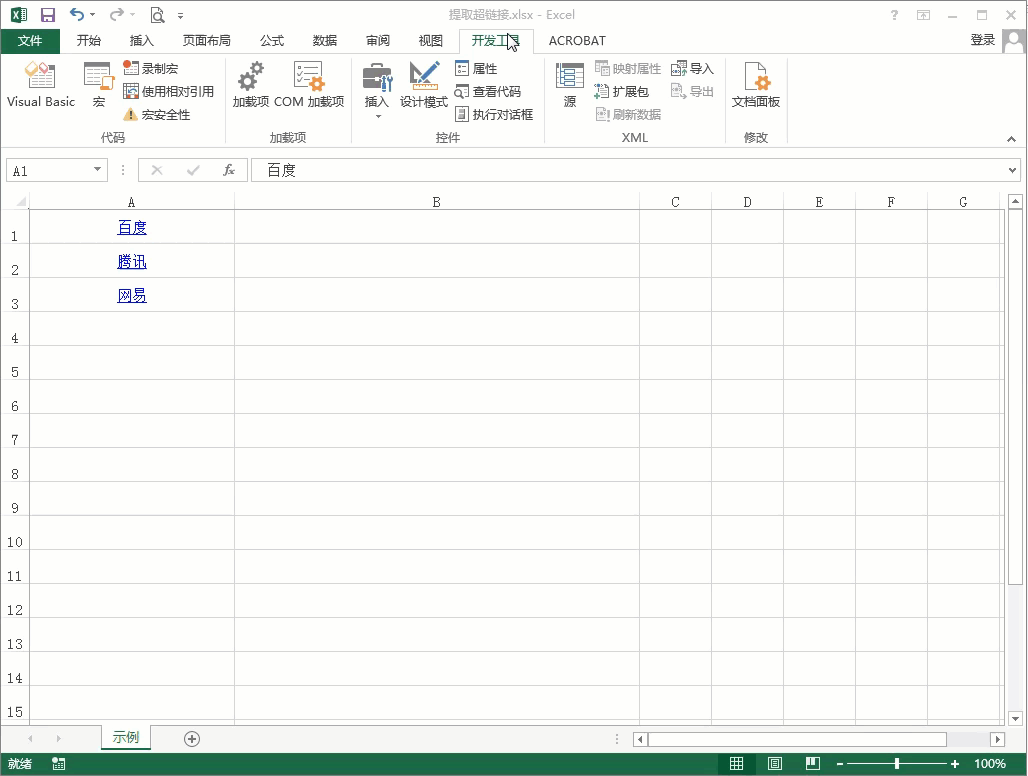Toggle 设计模式 design mode
Viewport: 1028px width, 776px height.
coord(424,84)
